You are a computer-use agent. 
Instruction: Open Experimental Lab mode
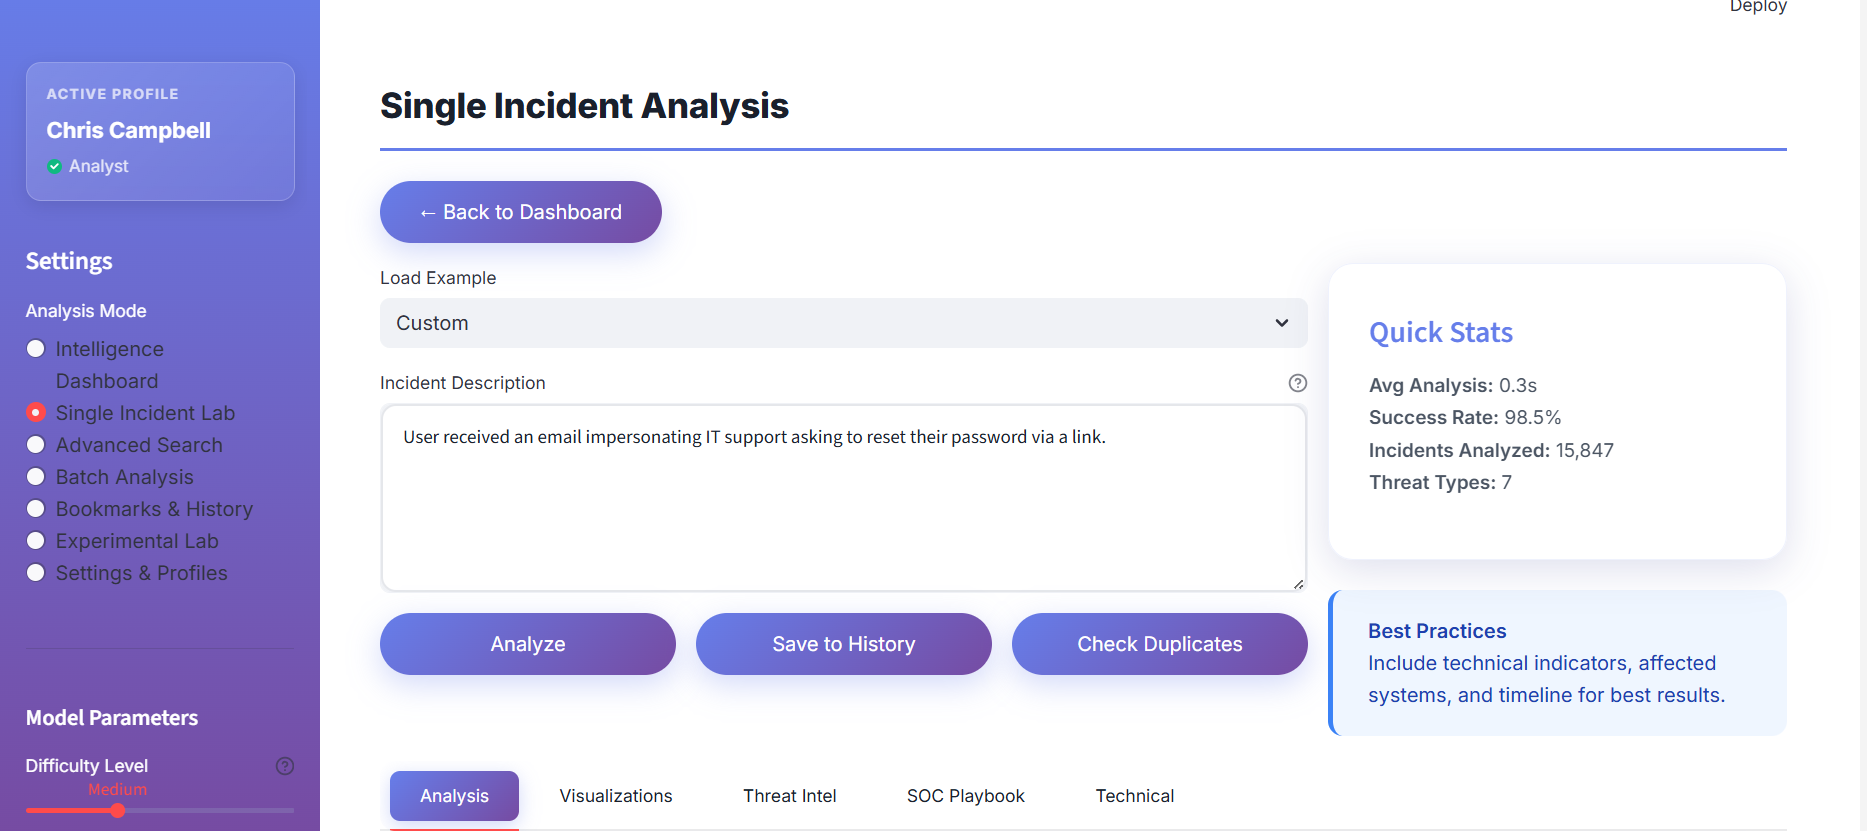36,540
